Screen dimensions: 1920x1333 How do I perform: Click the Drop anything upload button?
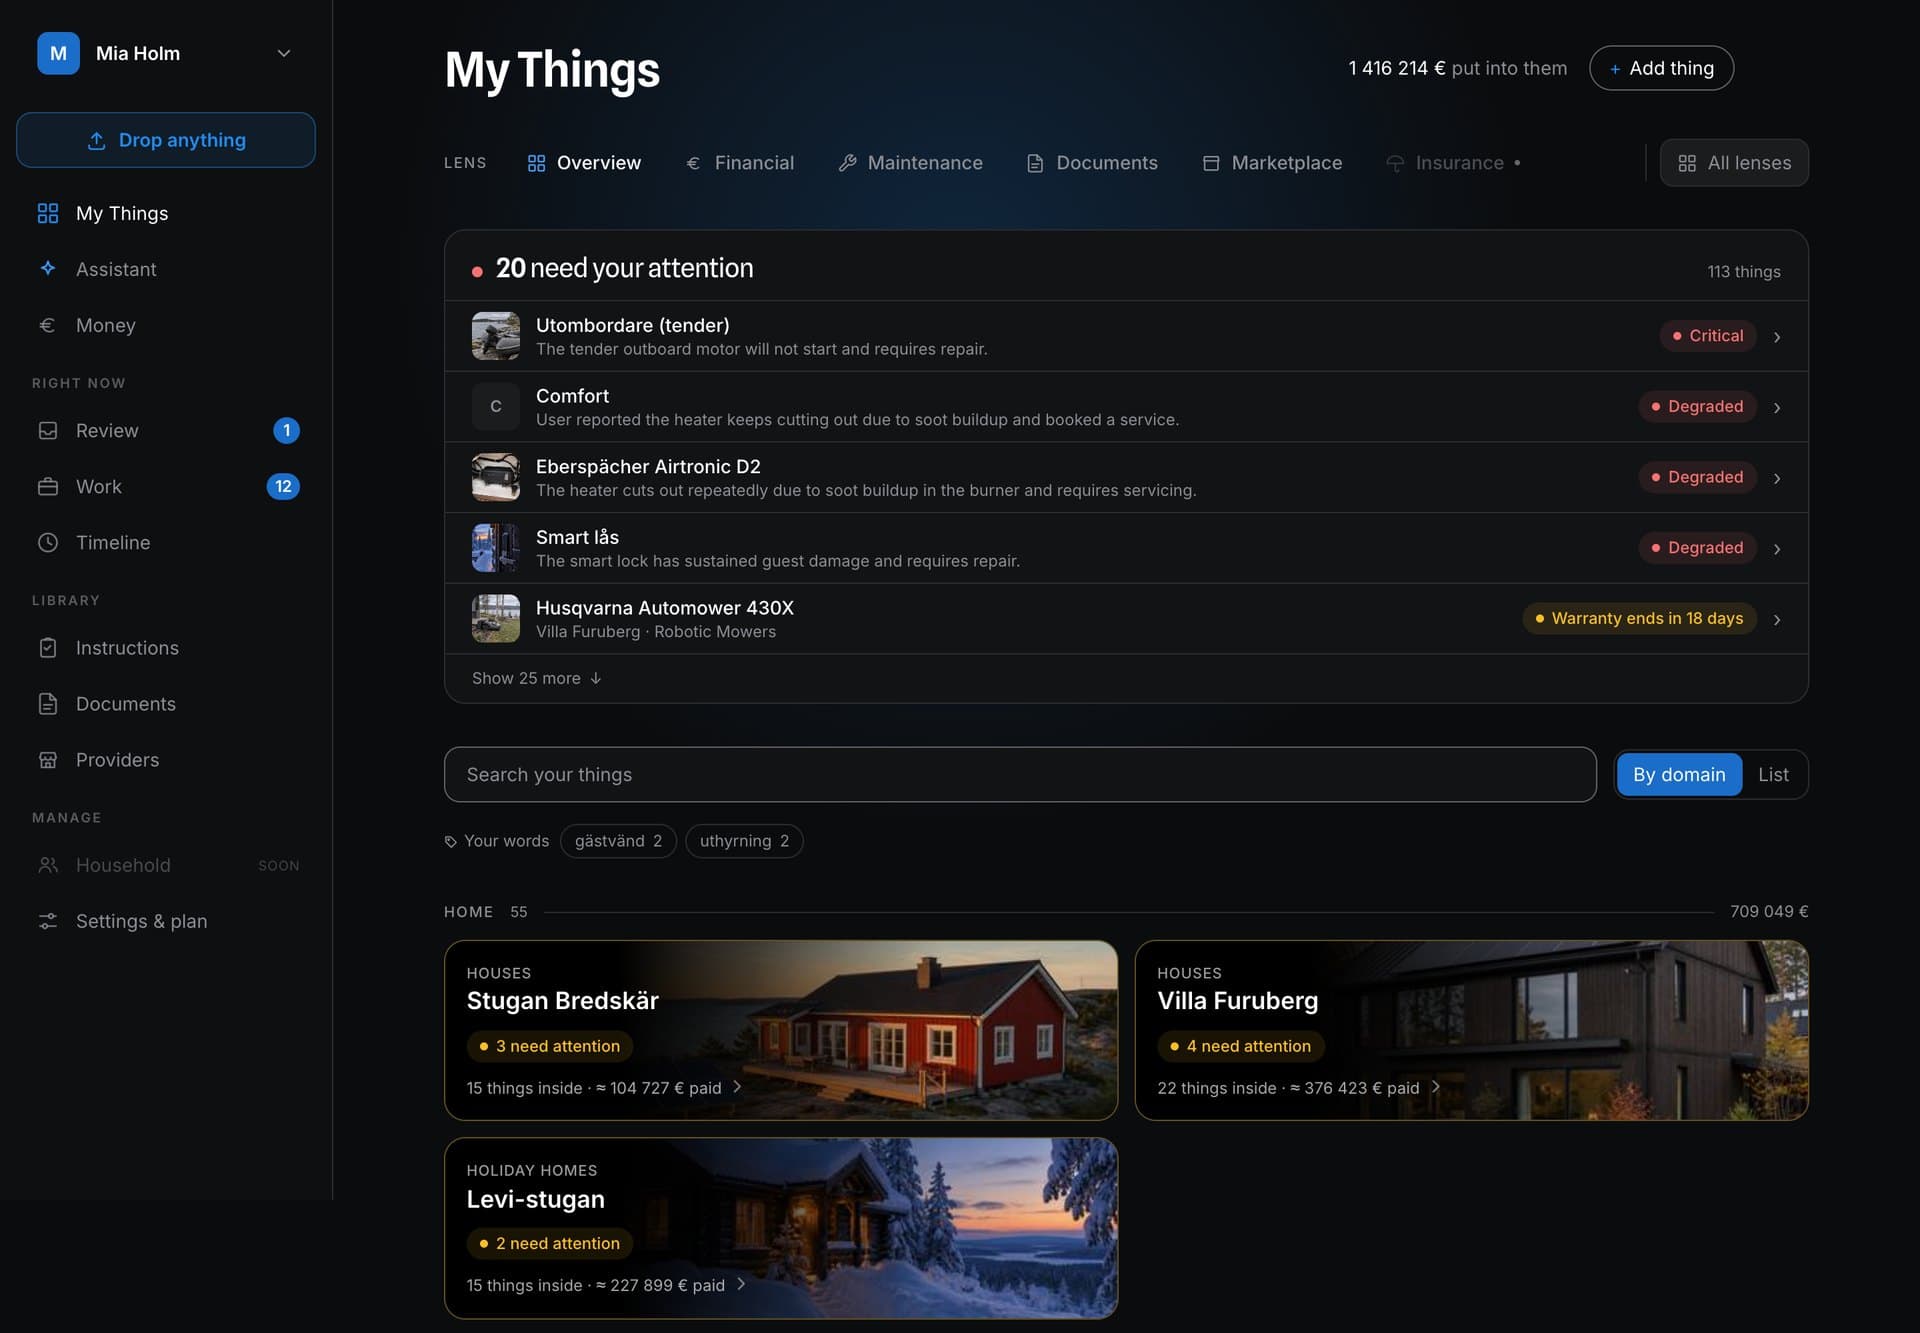click(166, 140)
